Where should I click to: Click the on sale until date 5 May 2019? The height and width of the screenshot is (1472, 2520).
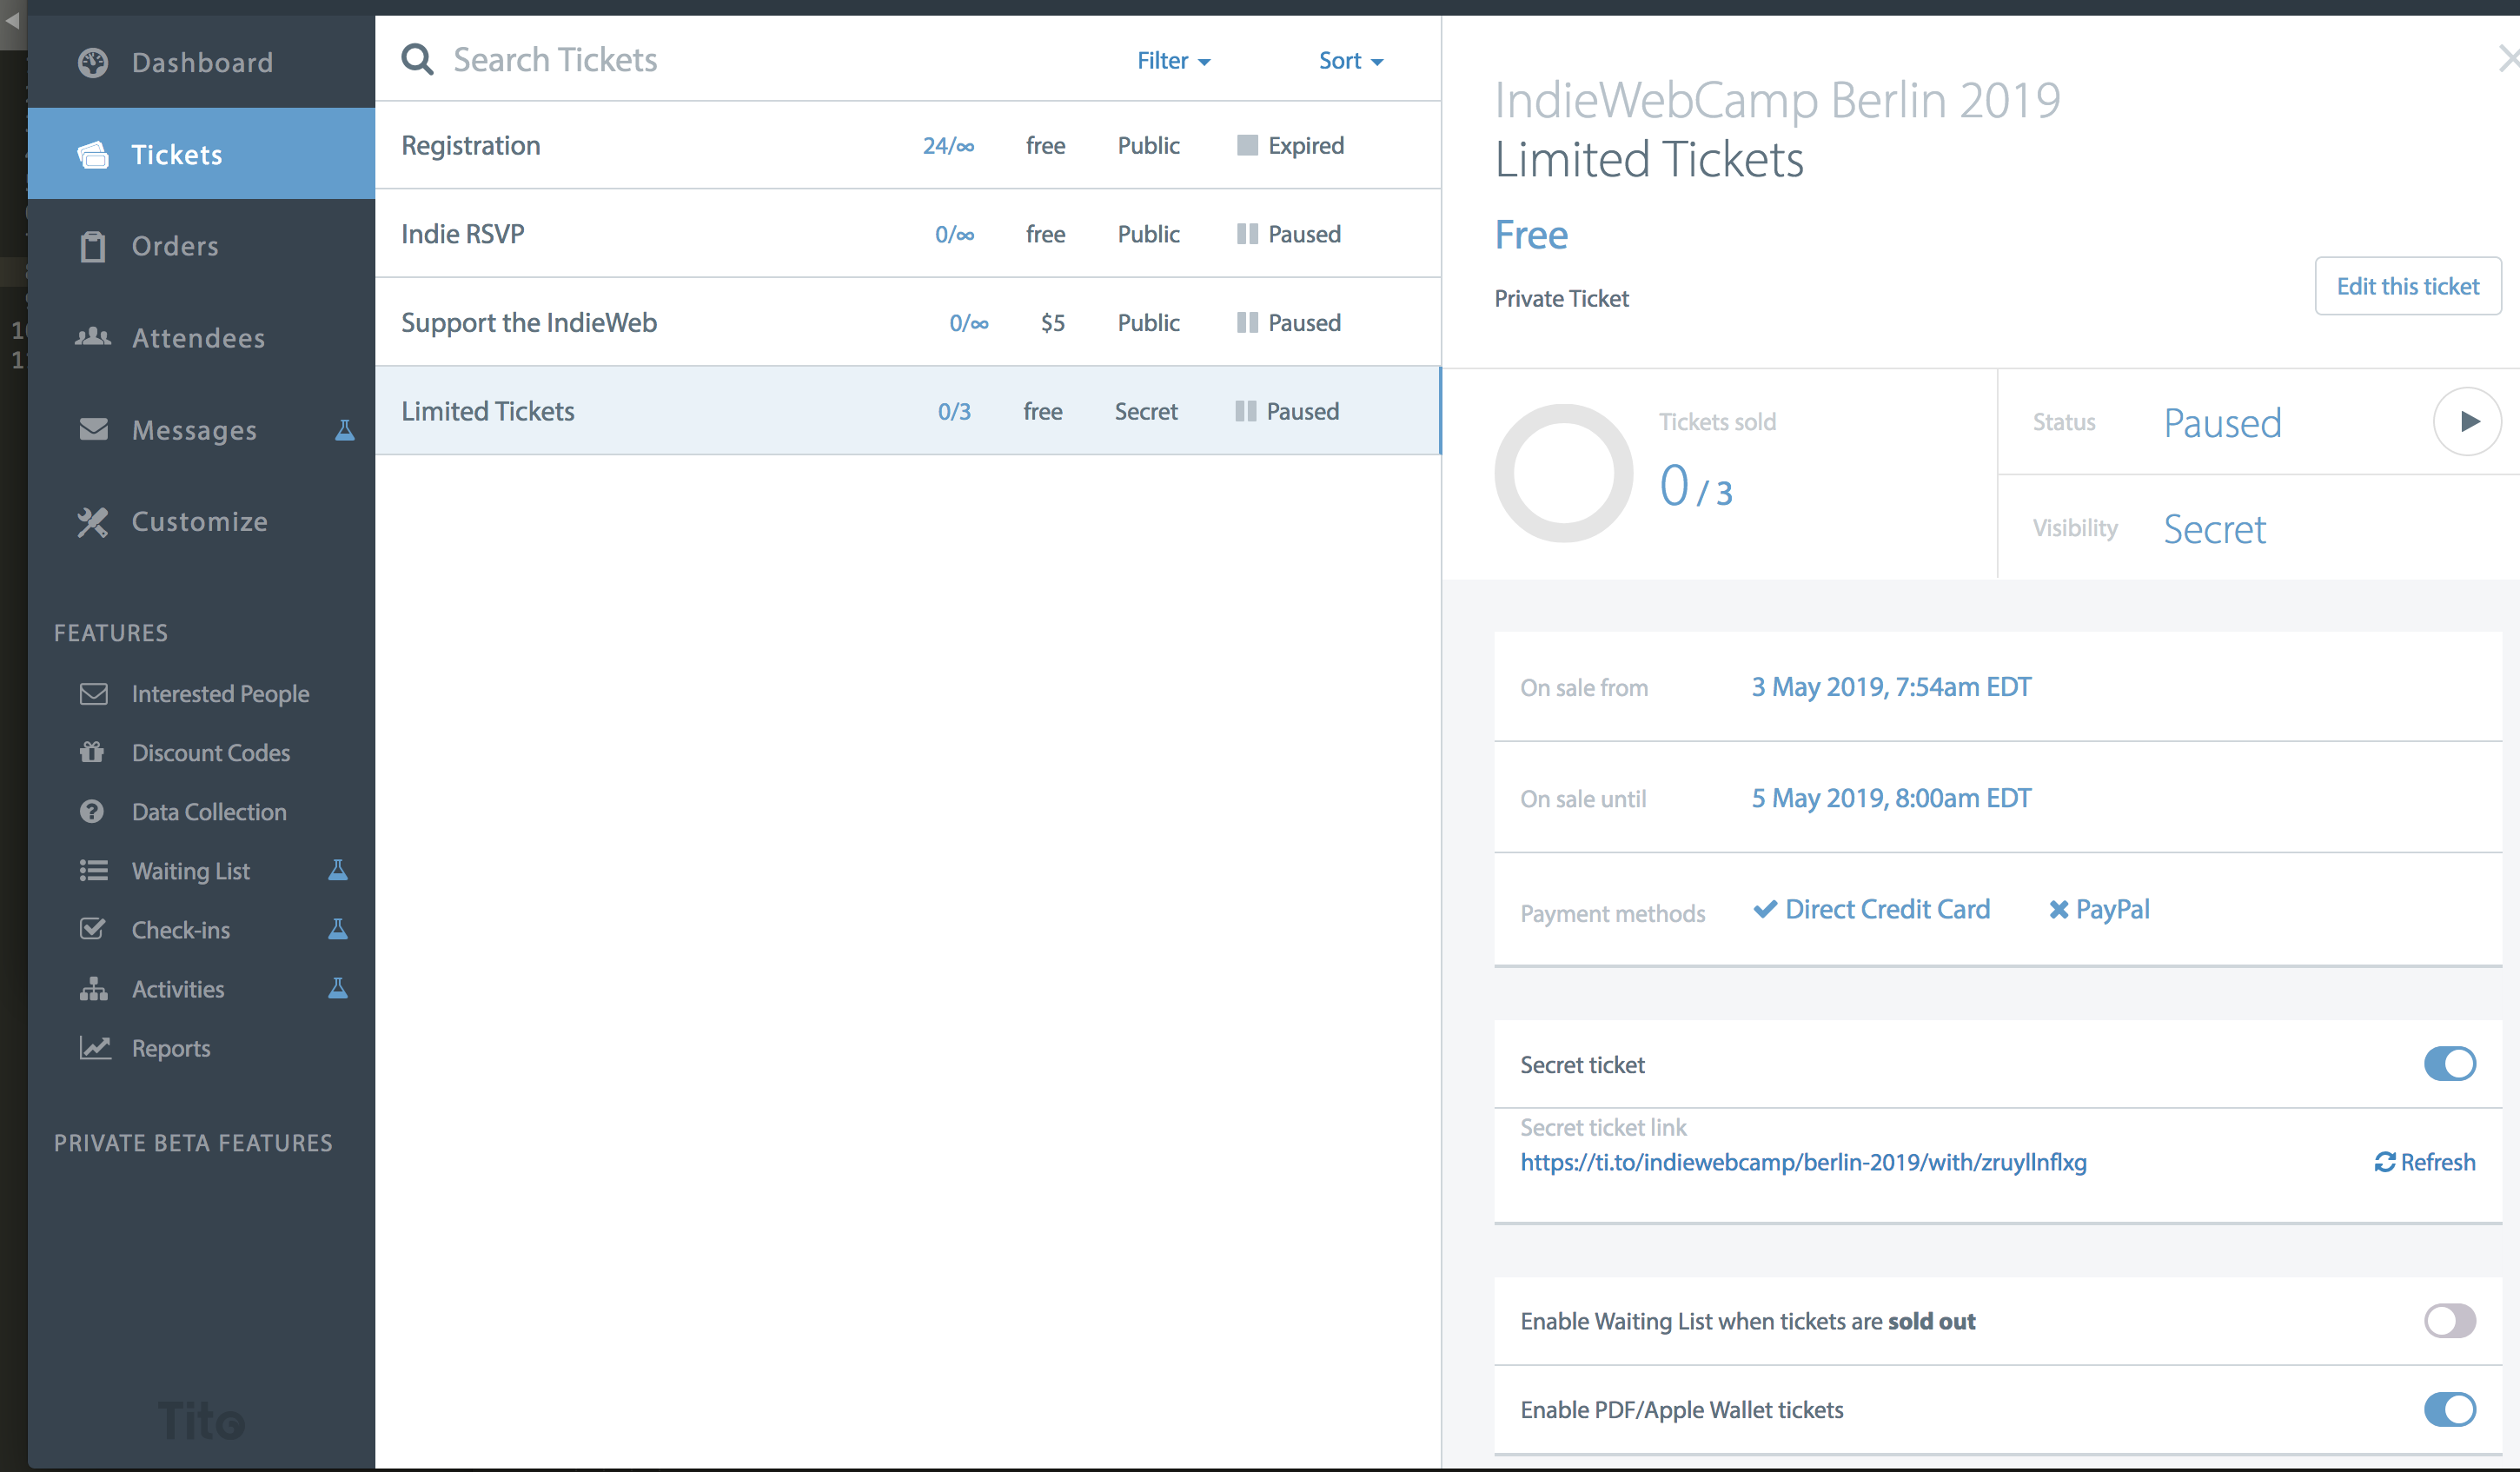(x=1891, y=798)
